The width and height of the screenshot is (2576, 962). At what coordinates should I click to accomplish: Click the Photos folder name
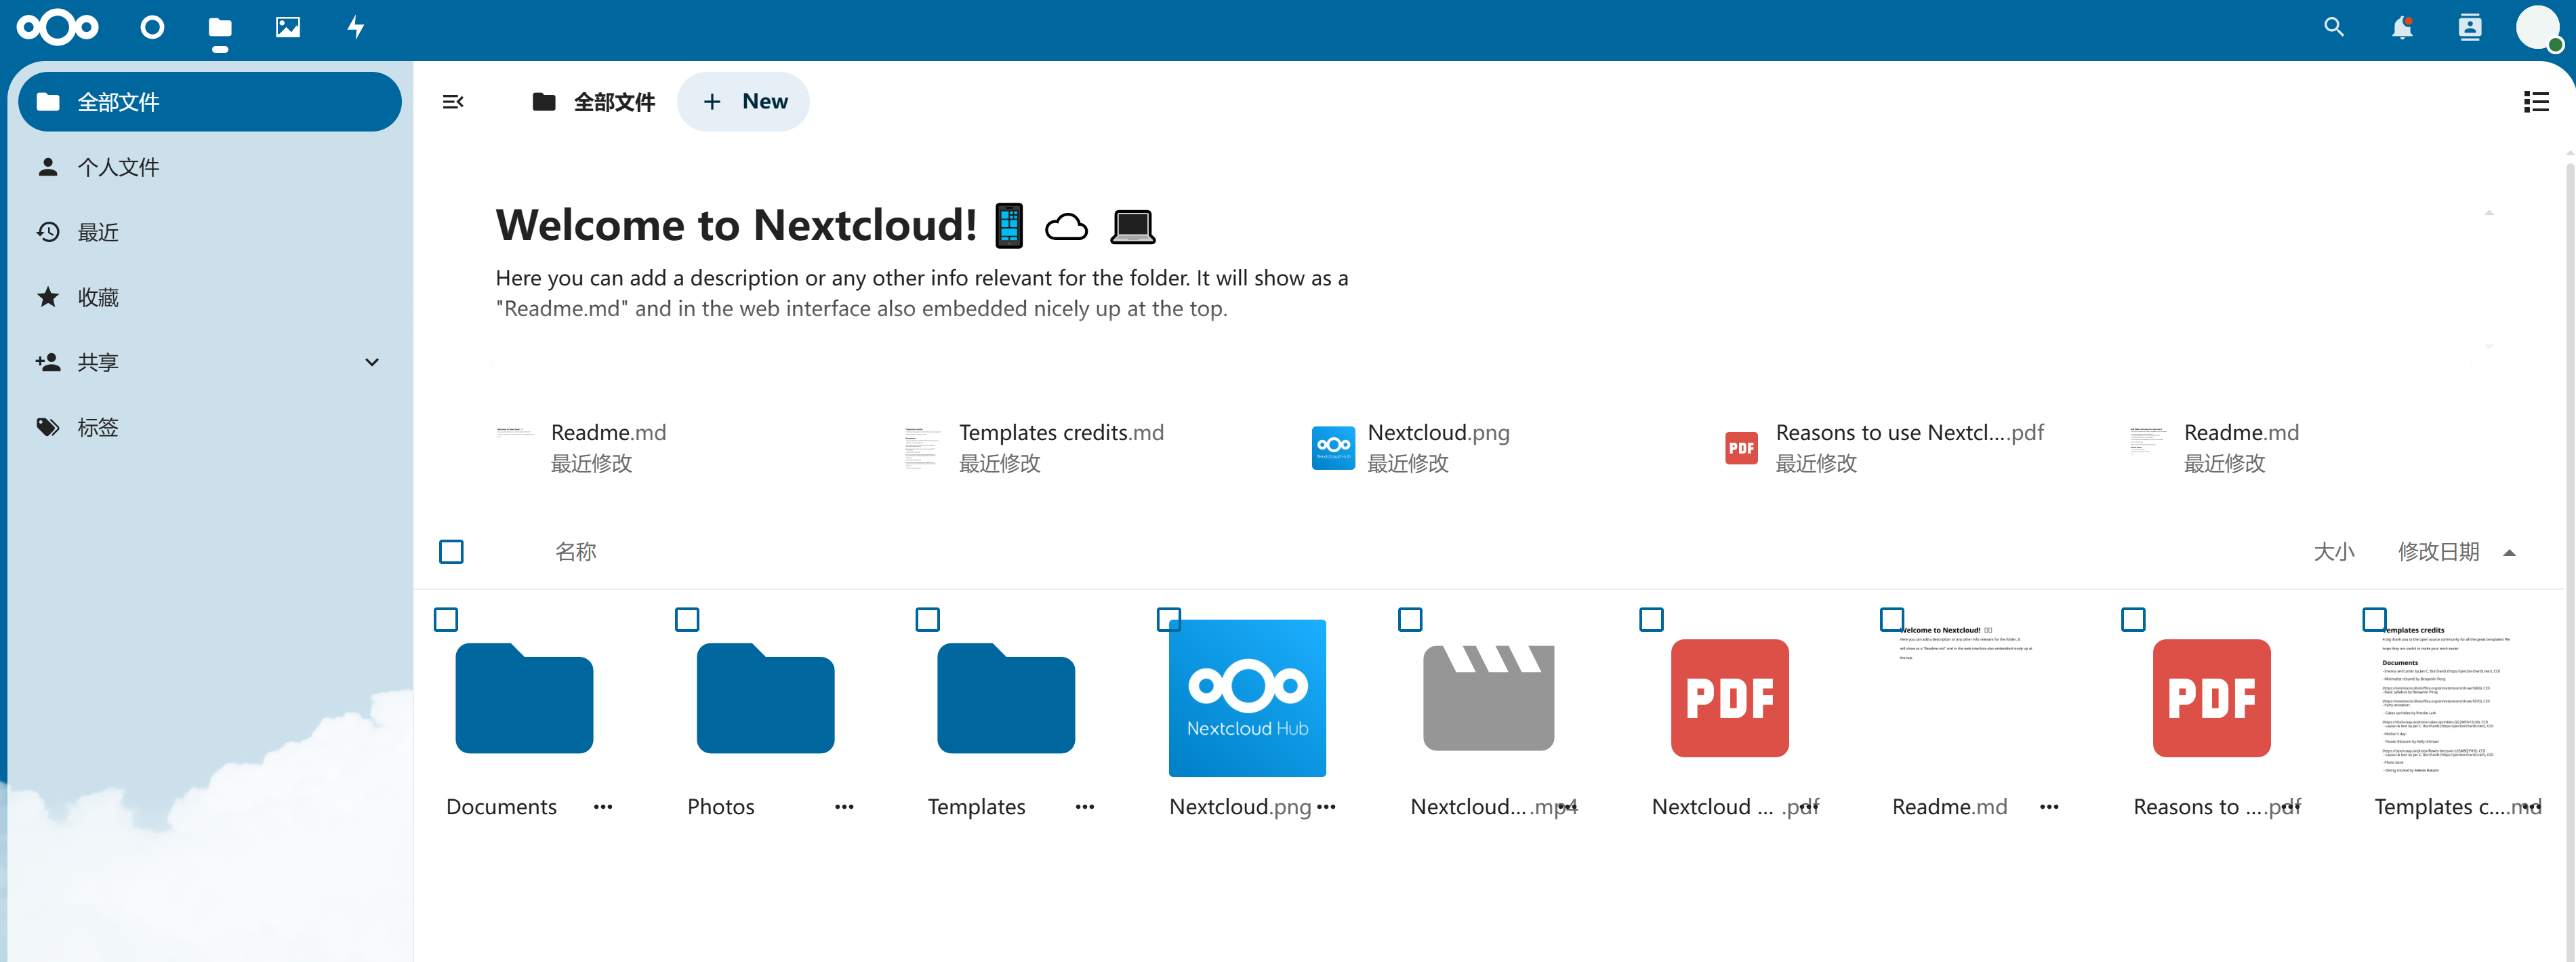coord(720,807)
